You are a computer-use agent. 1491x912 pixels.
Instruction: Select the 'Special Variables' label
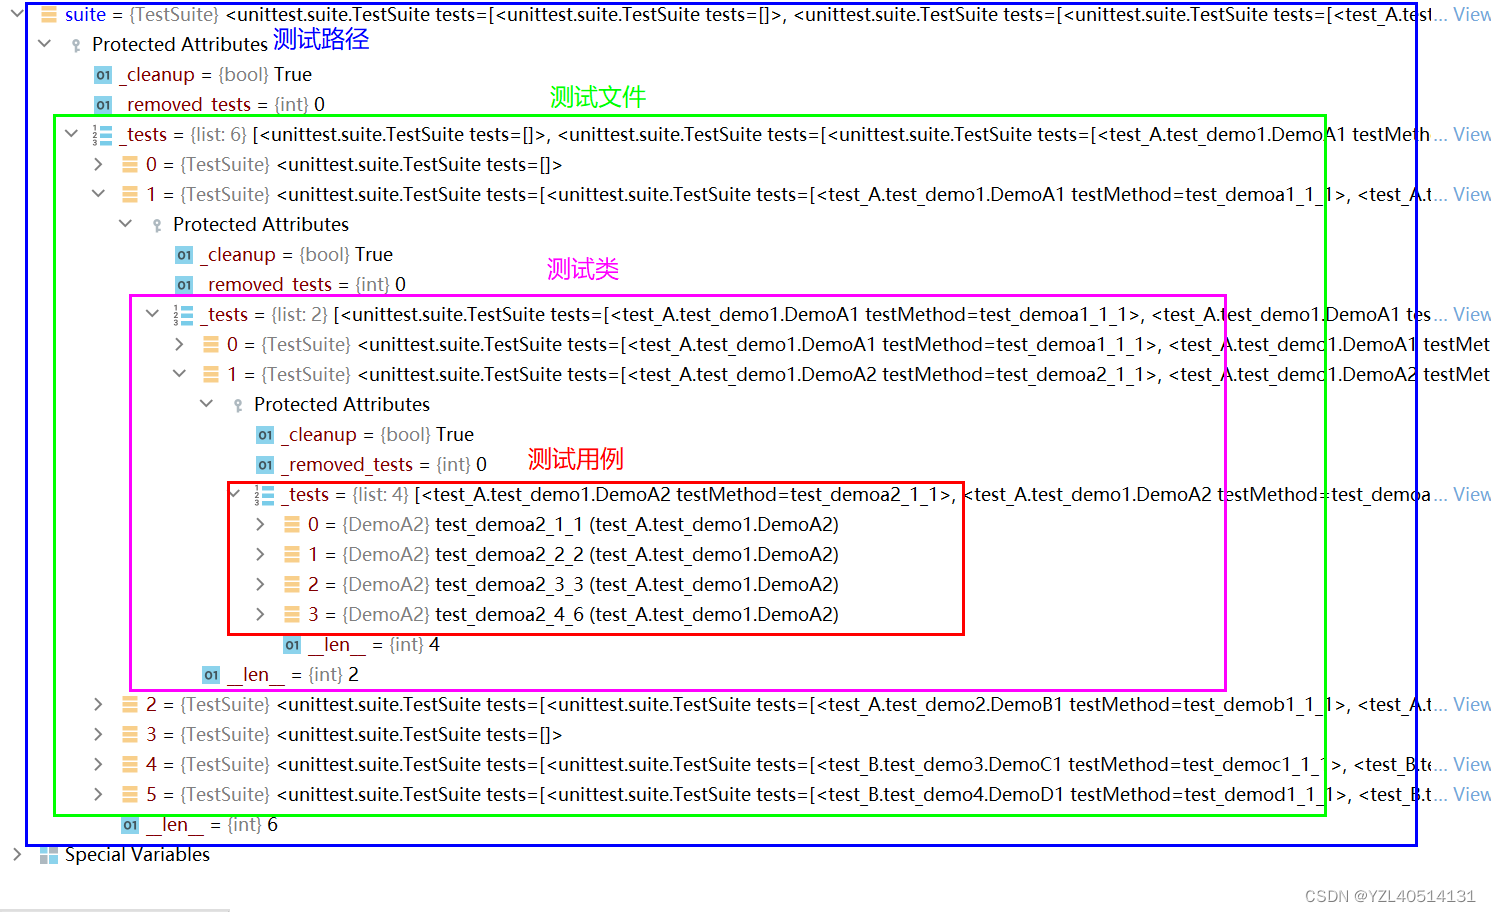(x=137, y=854)
